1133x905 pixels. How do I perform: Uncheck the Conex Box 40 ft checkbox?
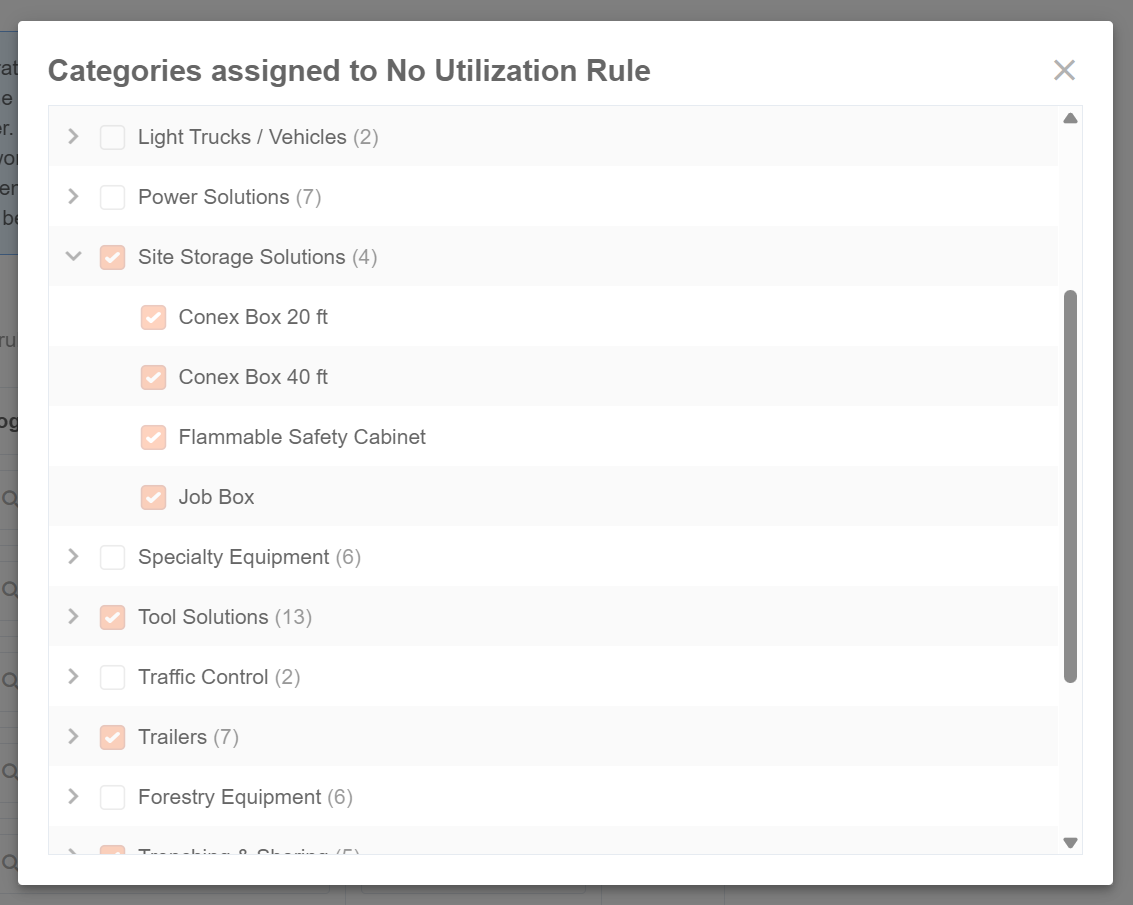click(x=153, y=377)
